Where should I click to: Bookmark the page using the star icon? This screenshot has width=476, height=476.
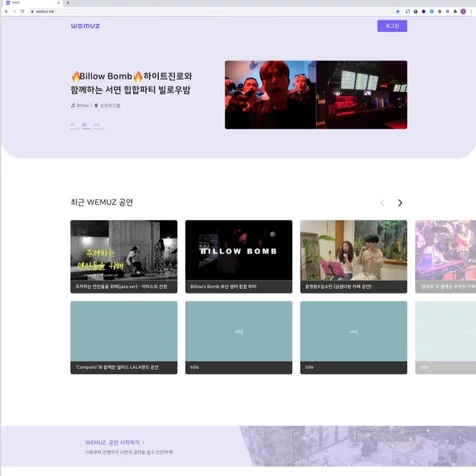[x=398, y=11]
